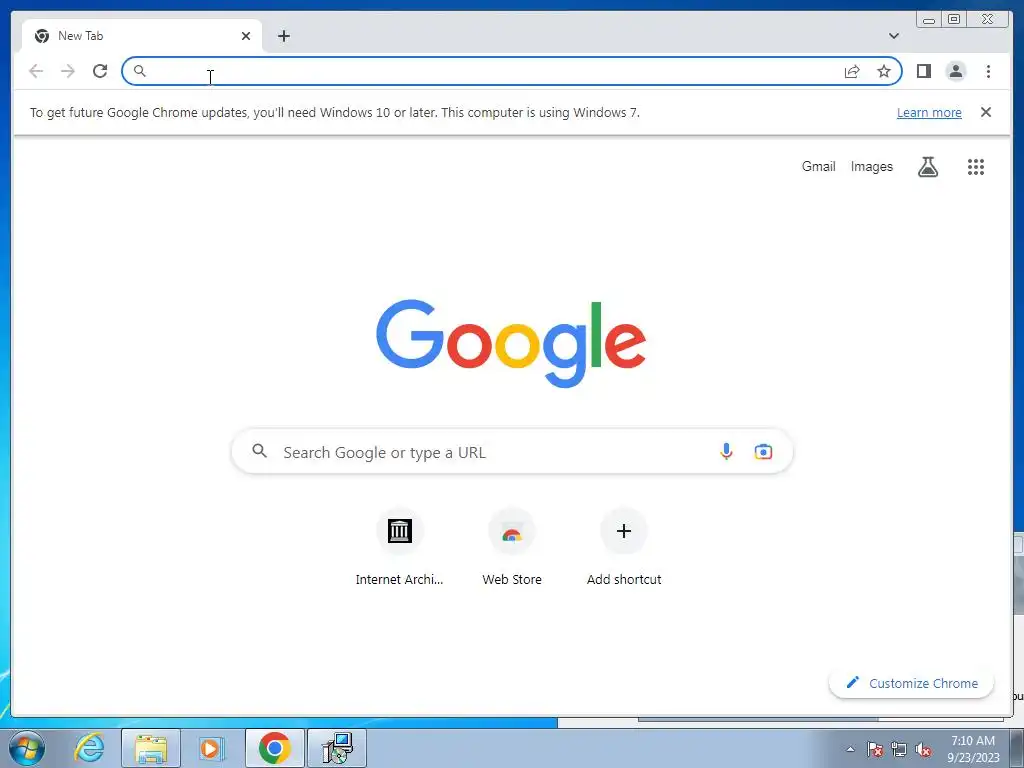1024x768 pixels.
Task: Click Customize Chrome button
Action: click(x=911, y=683)
